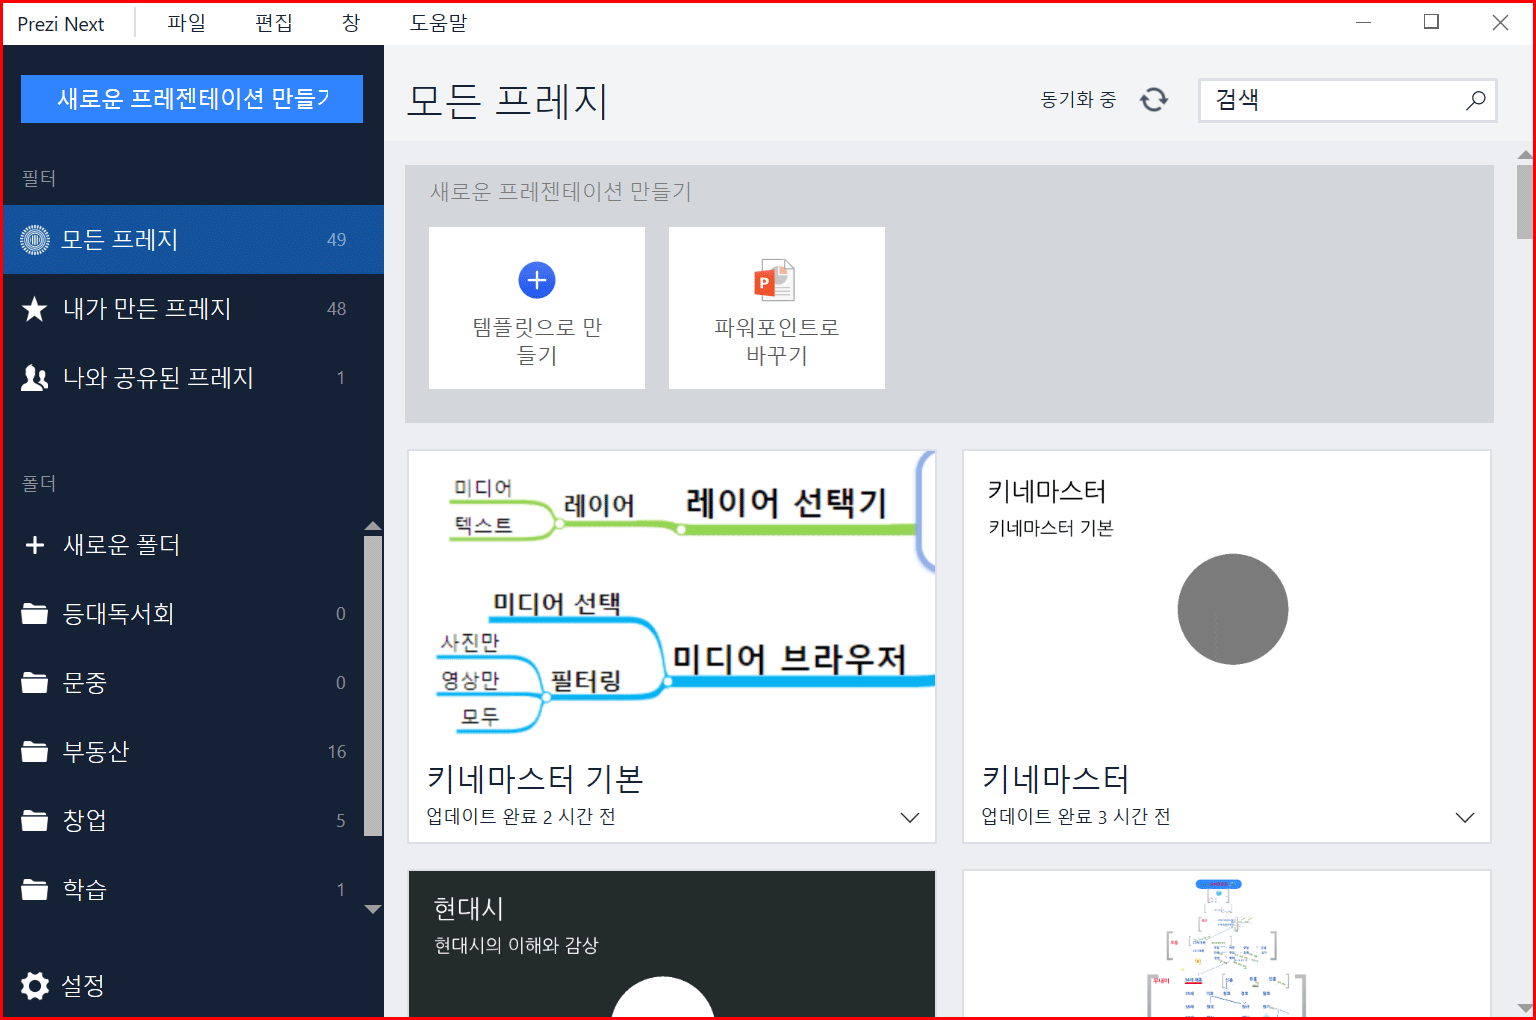
Task: Click the people icon for 나와 공유된 프레지
Action: pos(35,378)
